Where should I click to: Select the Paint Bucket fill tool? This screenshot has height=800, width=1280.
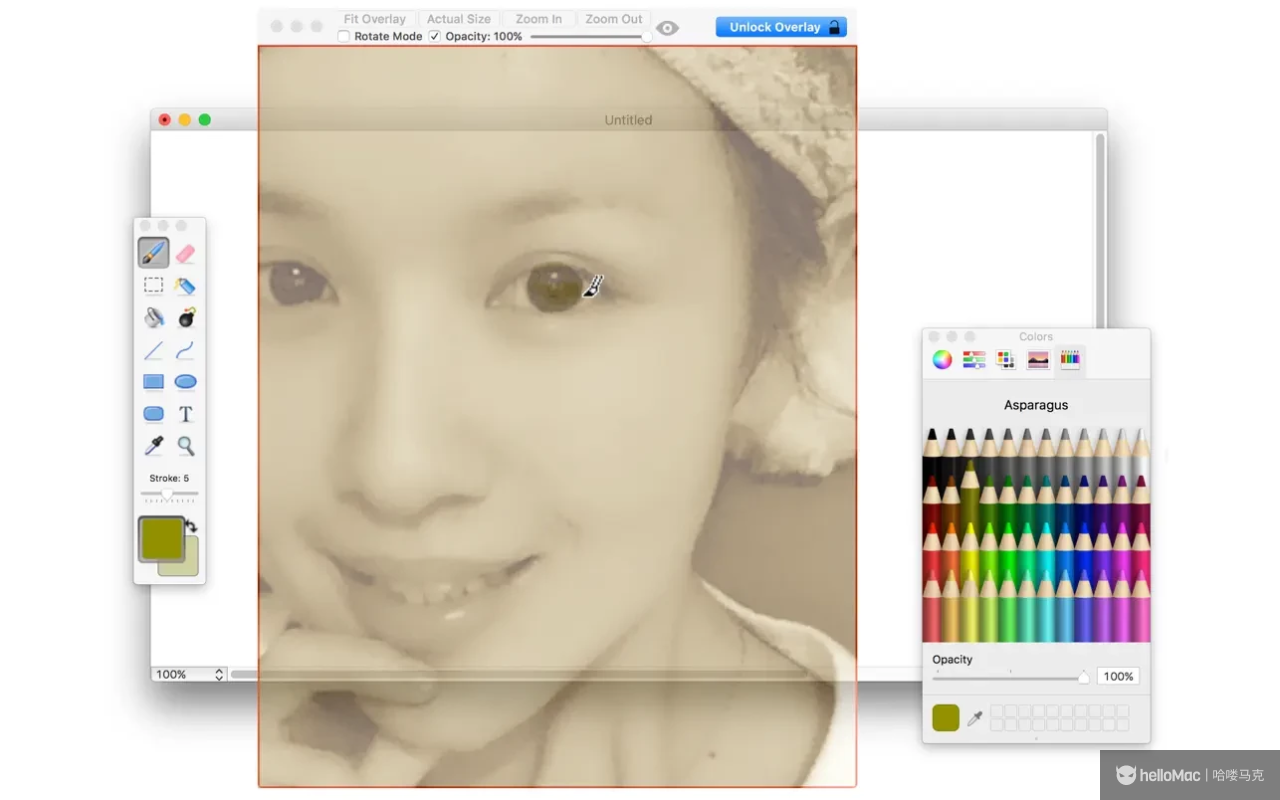click(153, 317)
